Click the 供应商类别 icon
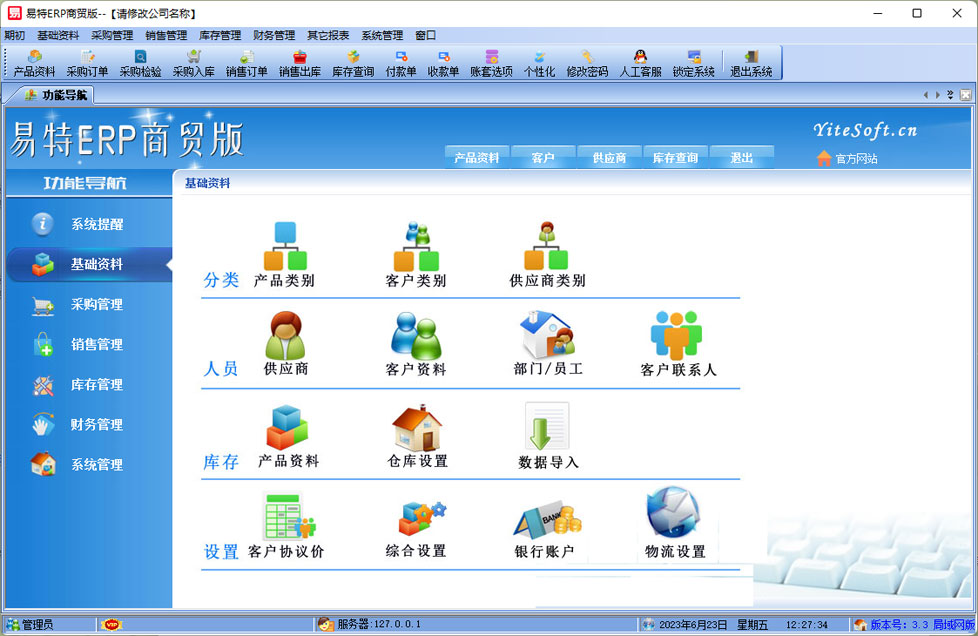Viewport: 978px width, 636px height. pos(547,248)
